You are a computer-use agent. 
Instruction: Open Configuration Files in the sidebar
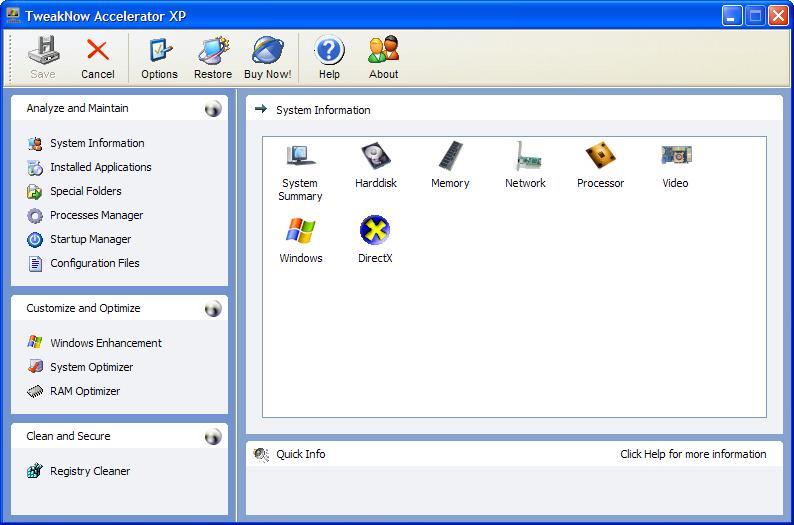point(84,263)
